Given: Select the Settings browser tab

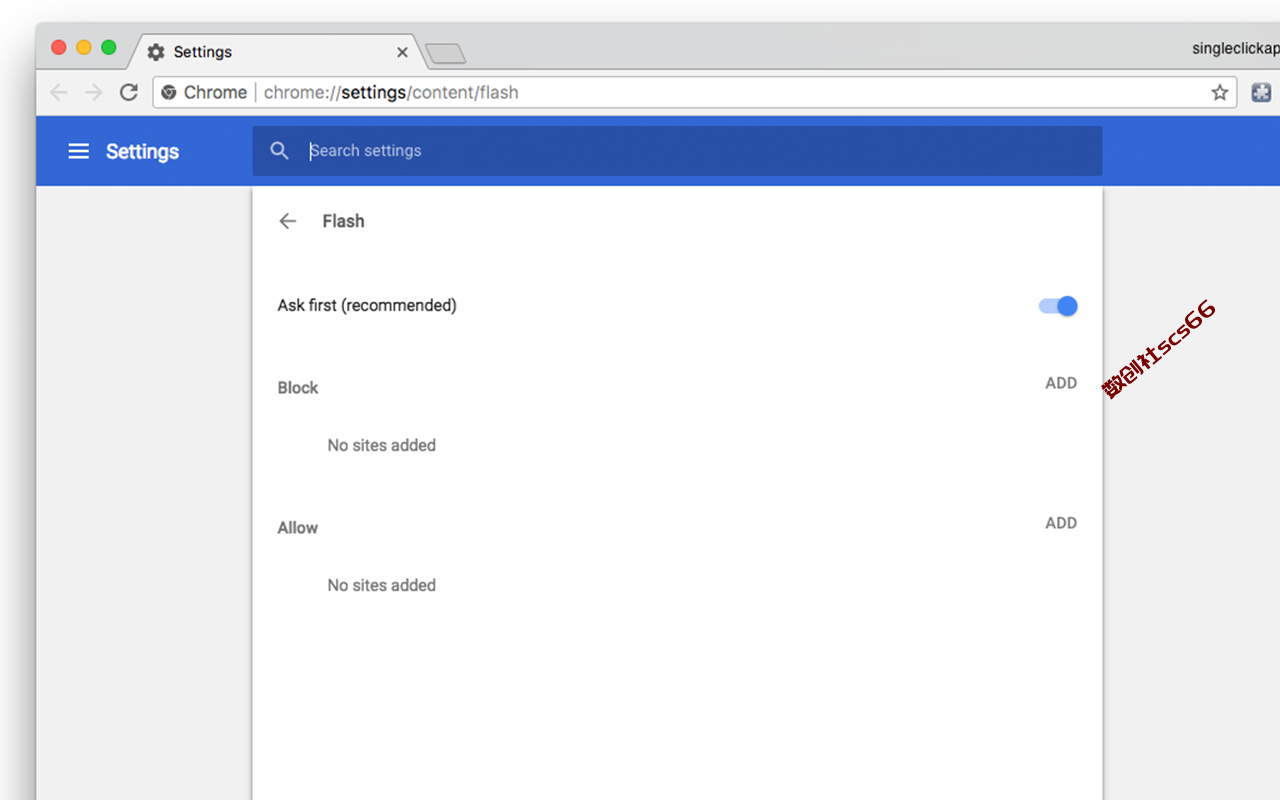Looking at the screenshot, I should tap(278, 51).
